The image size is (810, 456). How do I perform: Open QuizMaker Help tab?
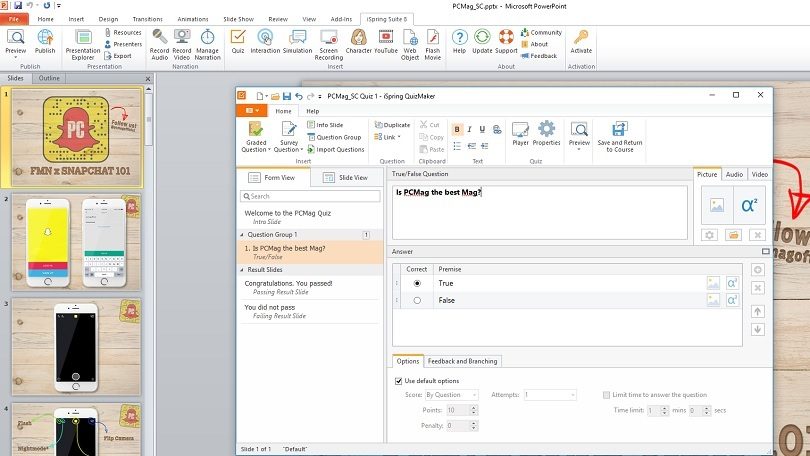point(313,111)
